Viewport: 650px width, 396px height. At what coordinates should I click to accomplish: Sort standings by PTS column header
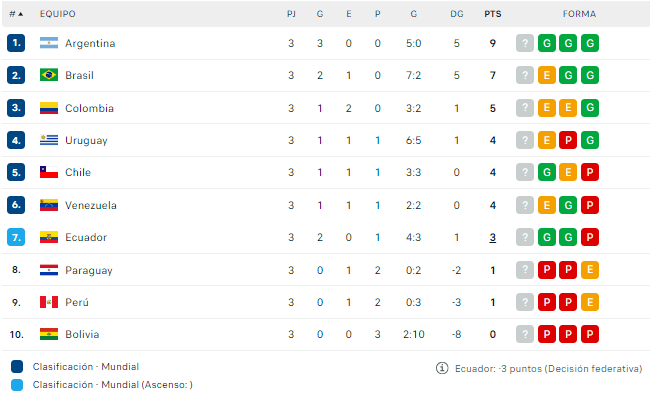pos(492,14)
